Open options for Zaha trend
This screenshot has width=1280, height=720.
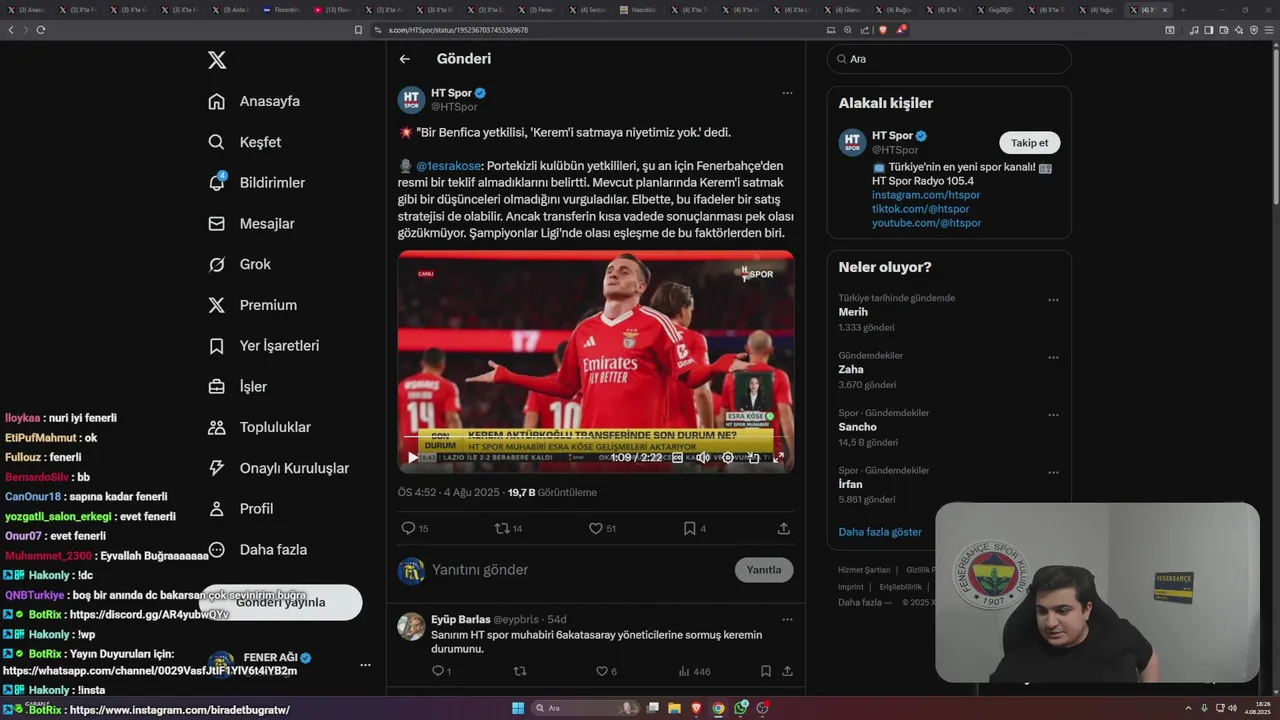tap(1053, 357)
